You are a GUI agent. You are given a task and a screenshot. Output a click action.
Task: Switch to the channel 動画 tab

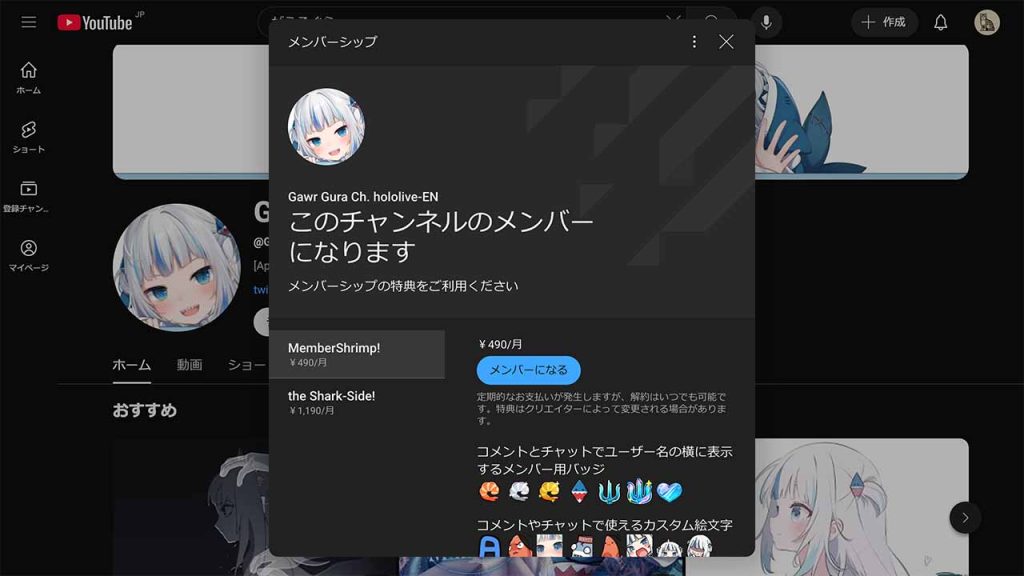click(x=189, y=364)
